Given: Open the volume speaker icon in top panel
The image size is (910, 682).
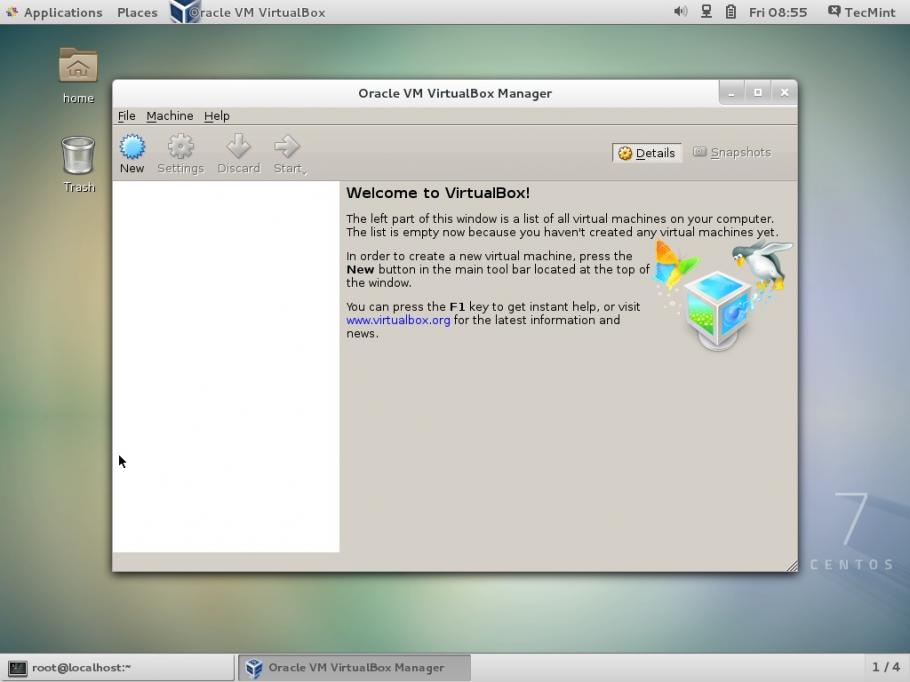Looking at the screenshot, I should pyautogui.click(x=680, y=12).
